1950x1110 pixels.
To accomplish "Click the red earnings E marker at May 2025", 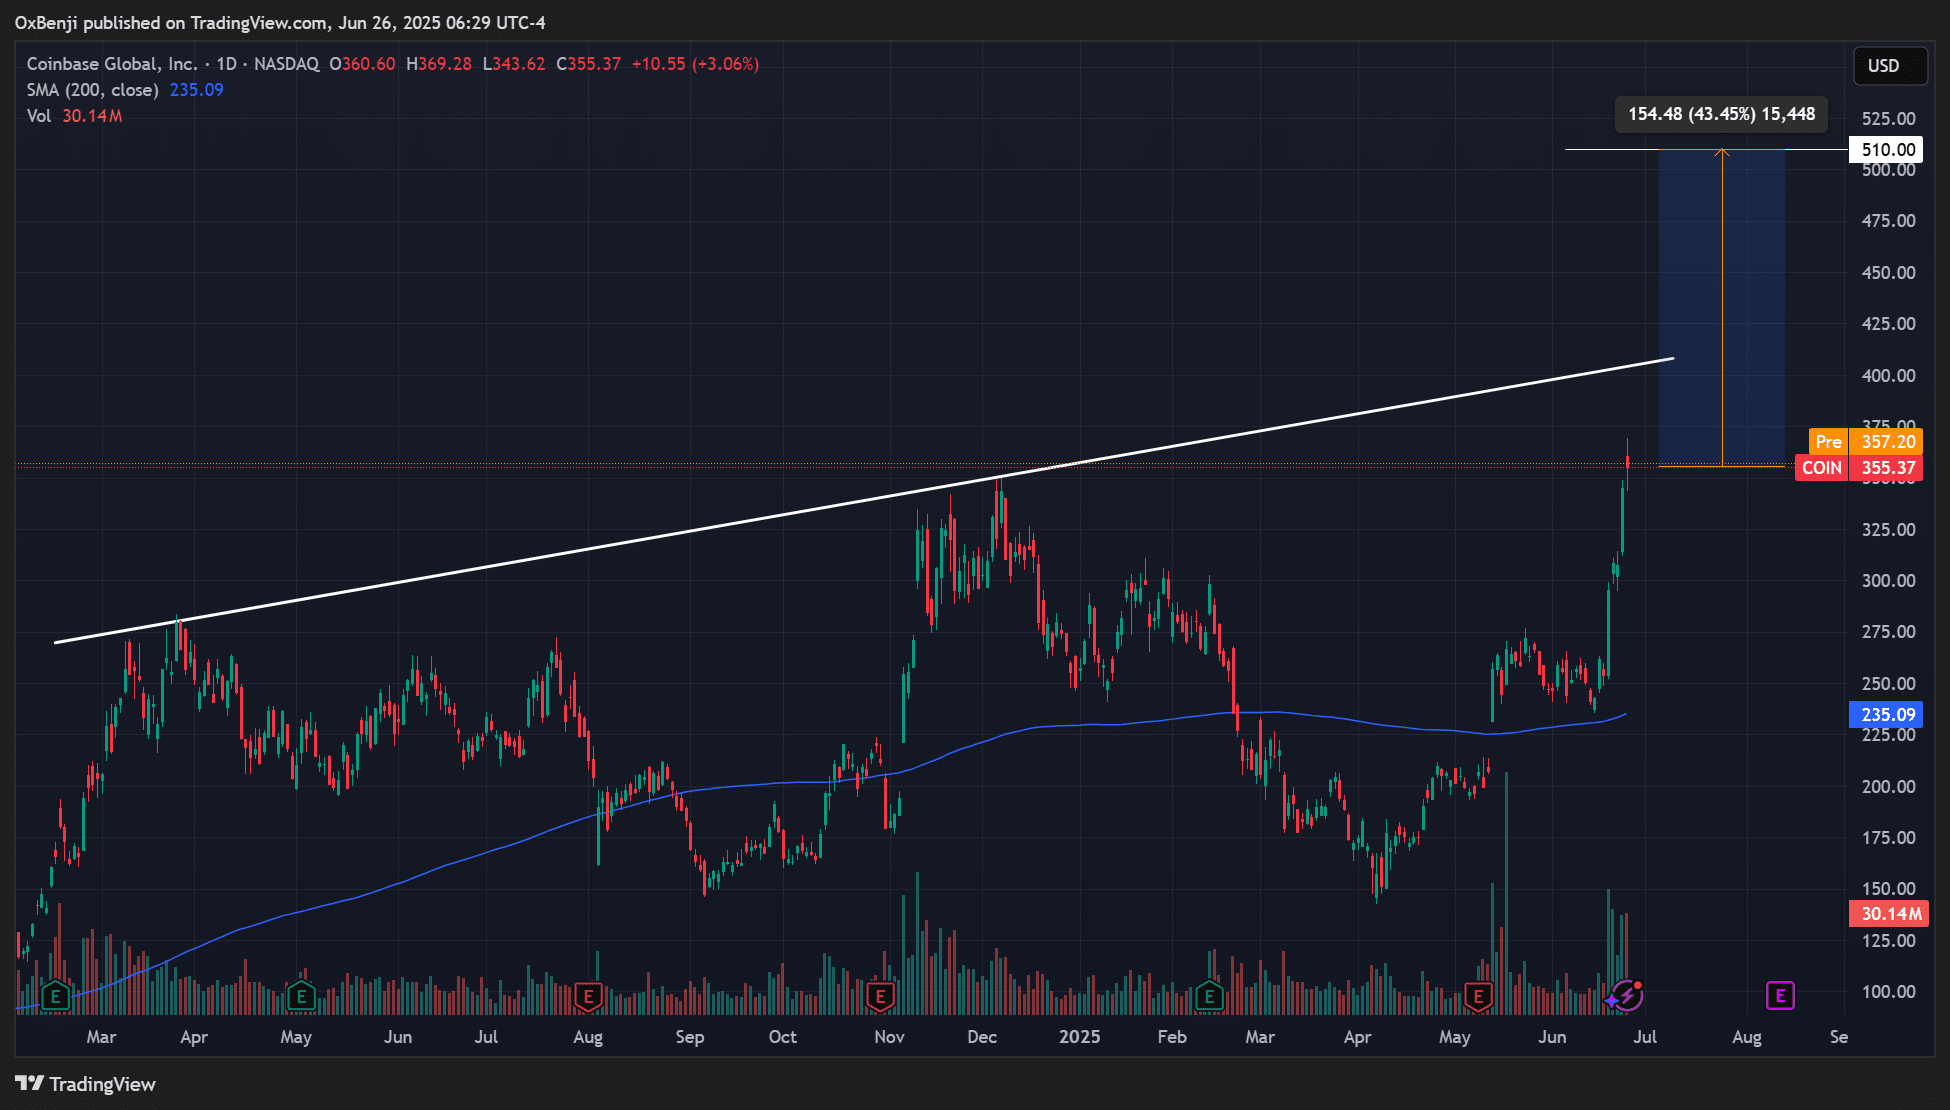I will tap(1478, 996).
